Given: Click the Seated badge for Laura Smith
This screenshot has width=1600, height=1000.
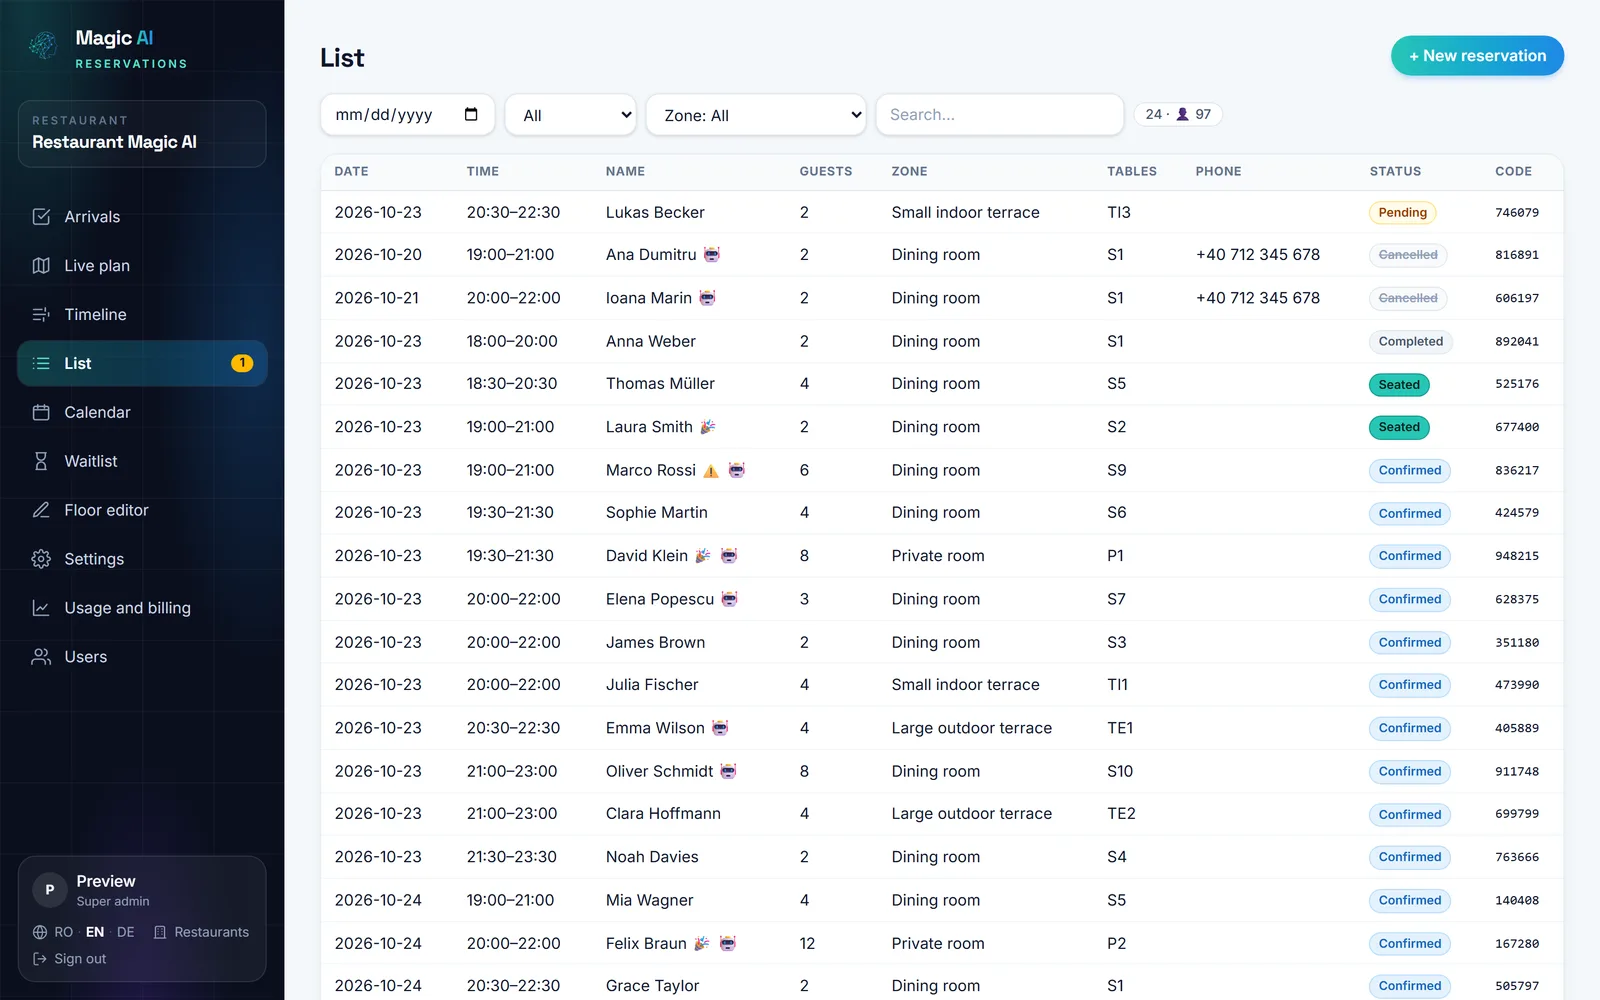Looking at the screenshot, I should click(1399, 427).
